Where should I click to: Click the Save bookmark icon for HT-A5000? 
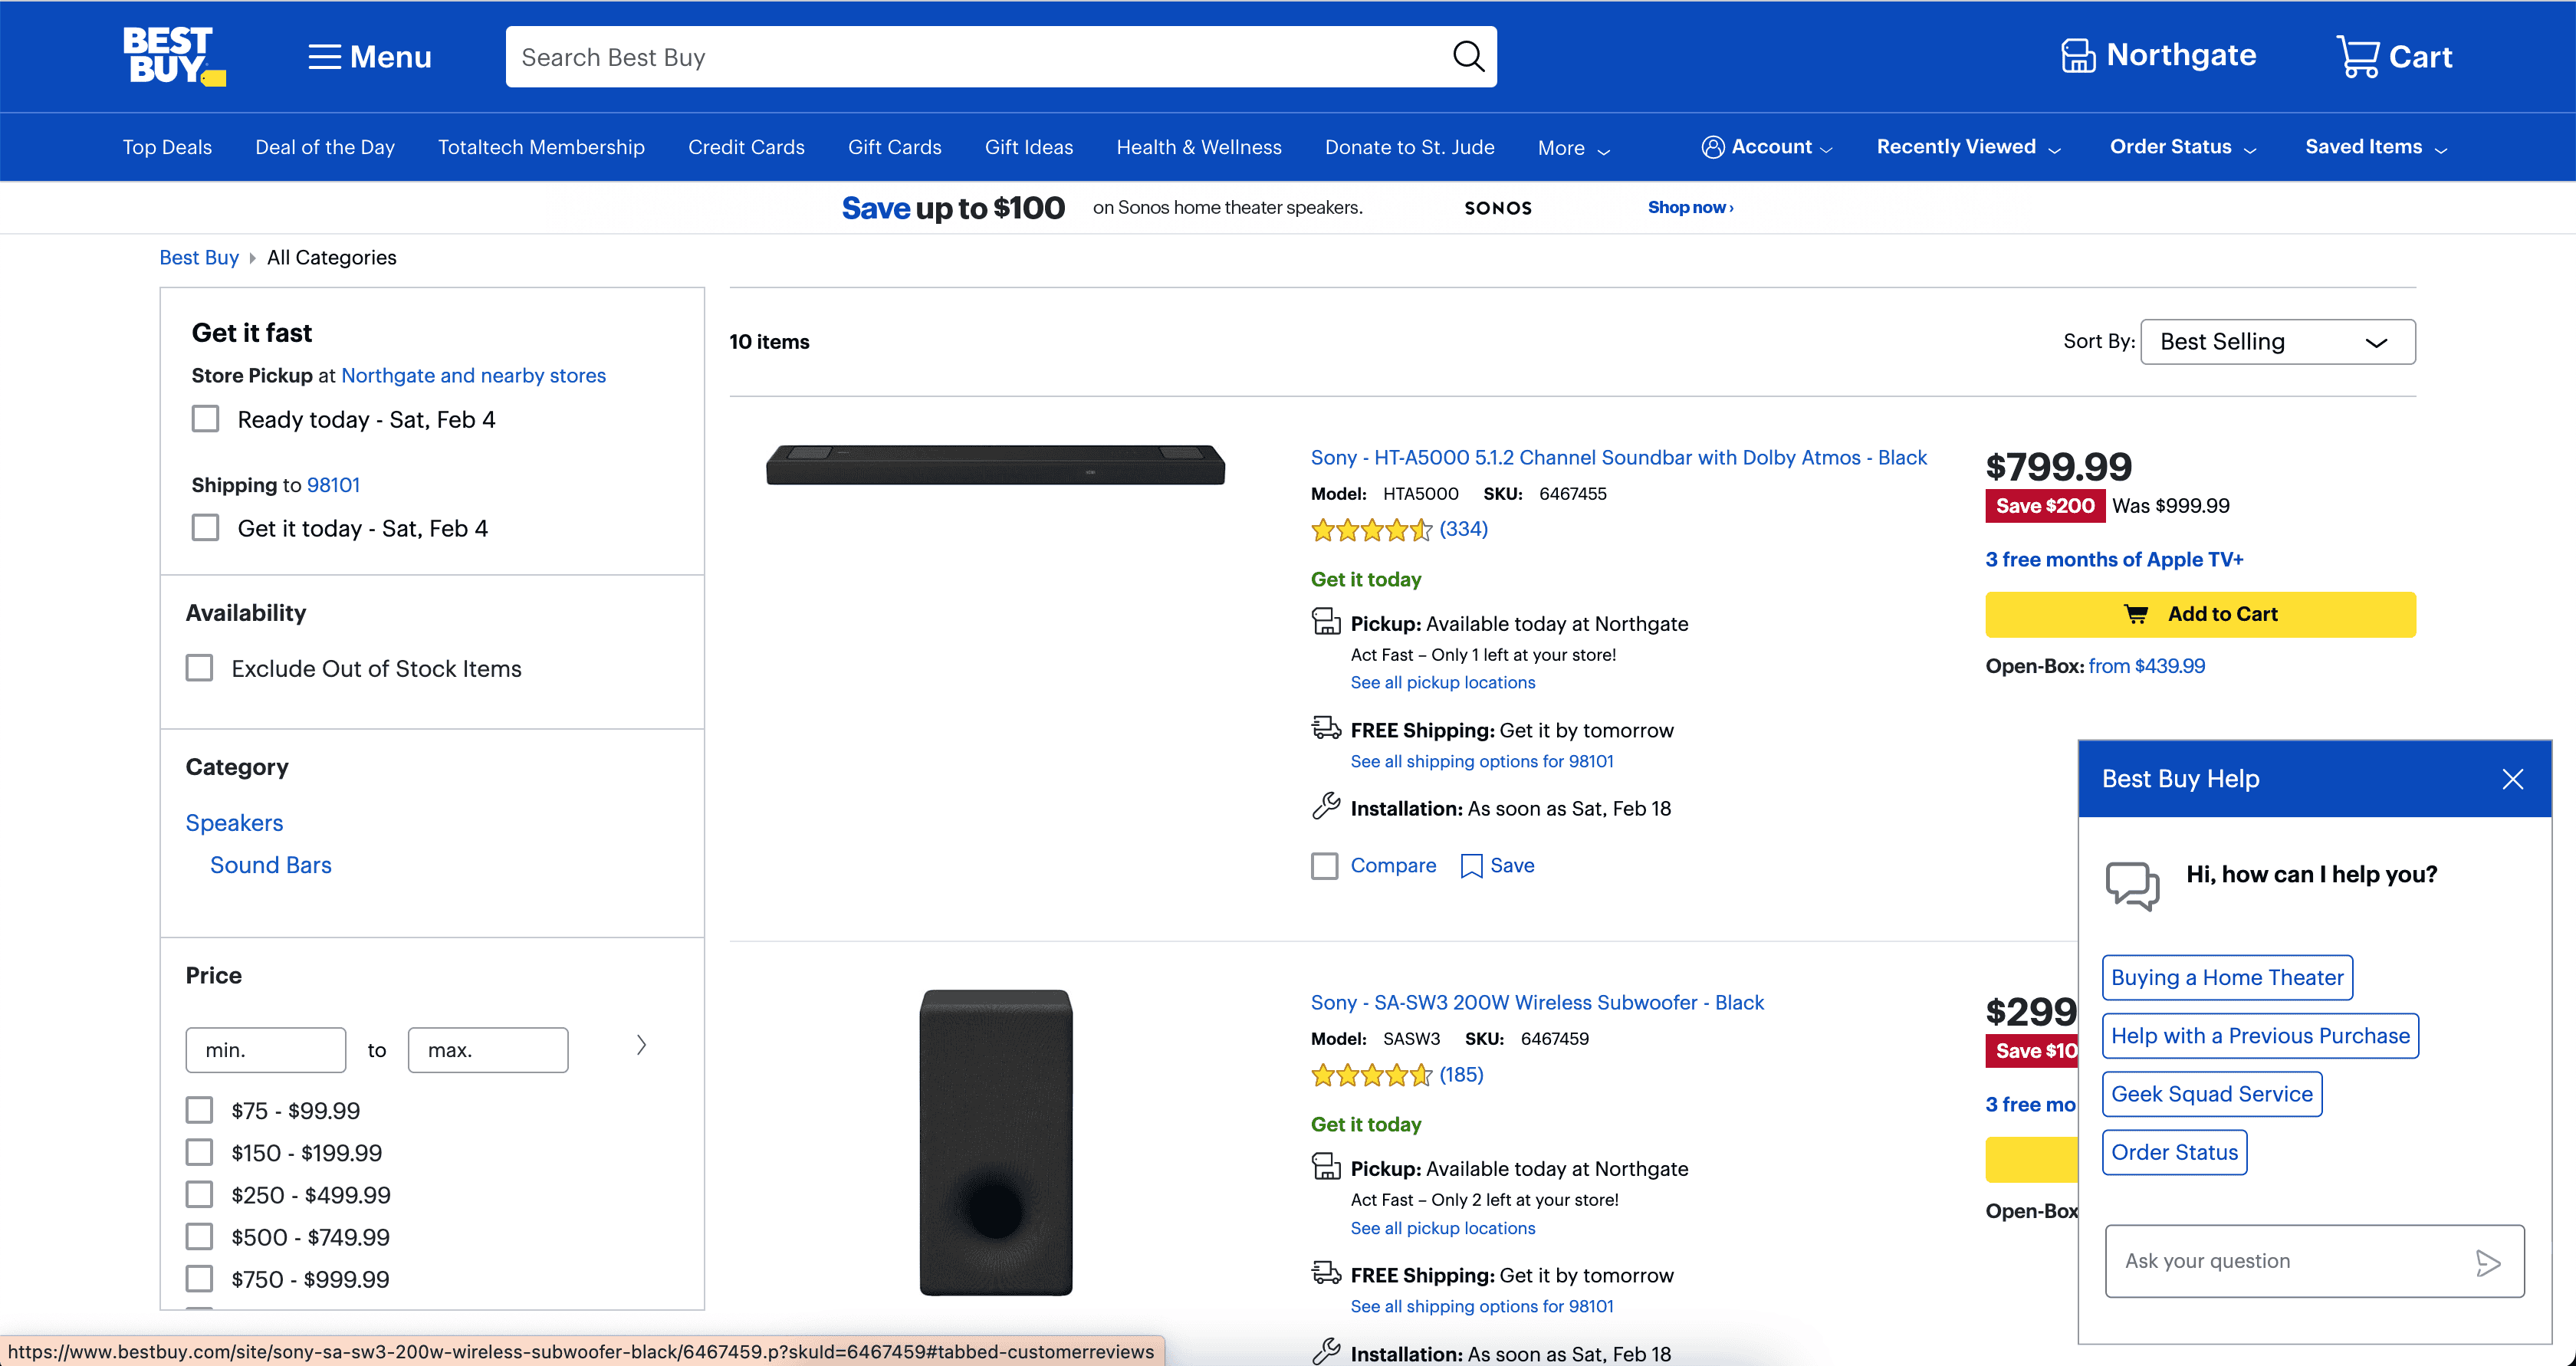1471,866
